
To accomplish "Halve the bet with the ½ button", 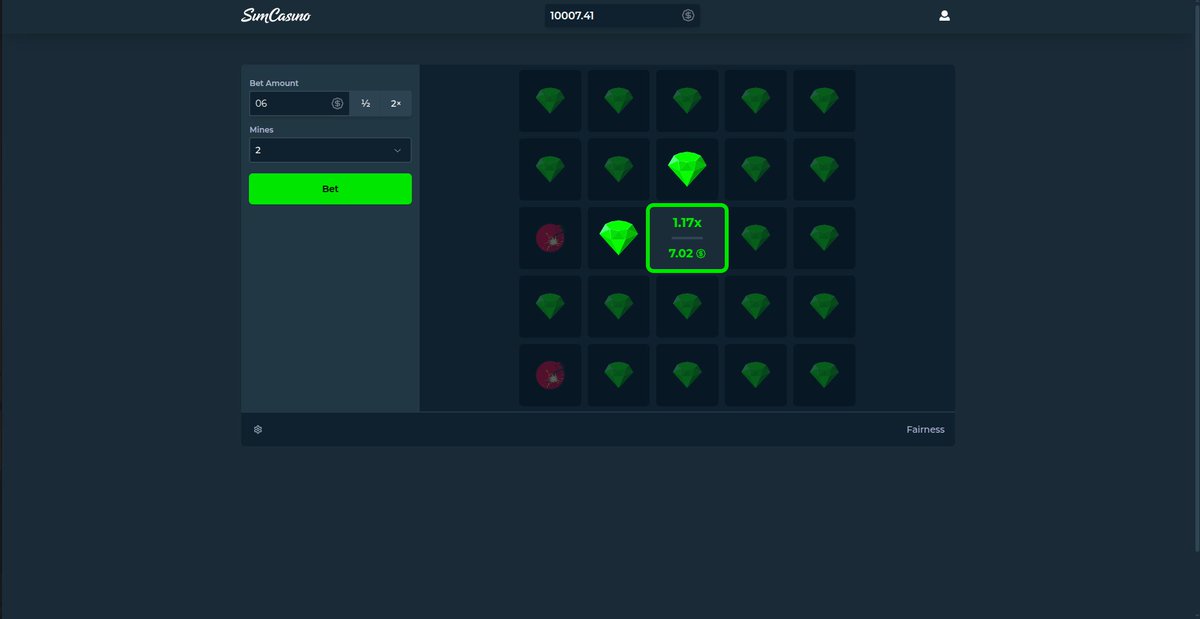I will pos(366,103).
